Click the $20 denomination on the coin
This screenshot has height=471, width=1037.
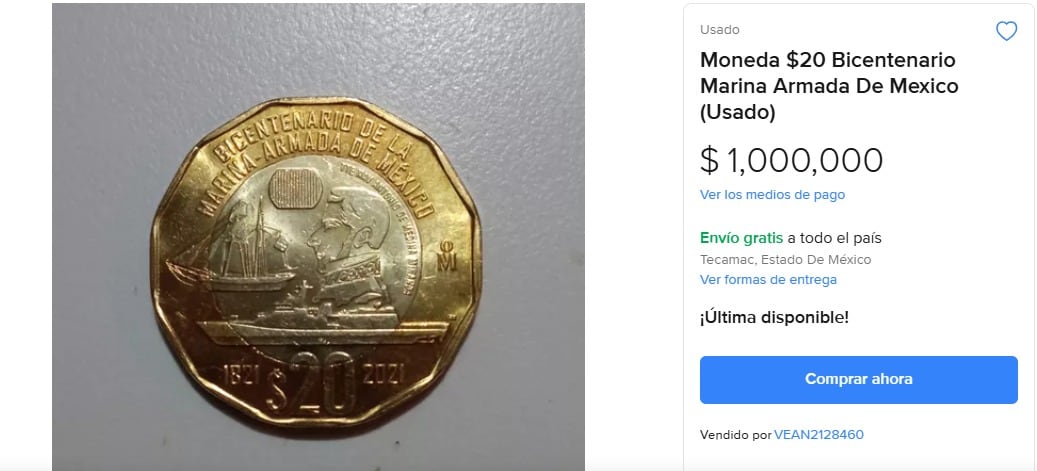[310, 382]
